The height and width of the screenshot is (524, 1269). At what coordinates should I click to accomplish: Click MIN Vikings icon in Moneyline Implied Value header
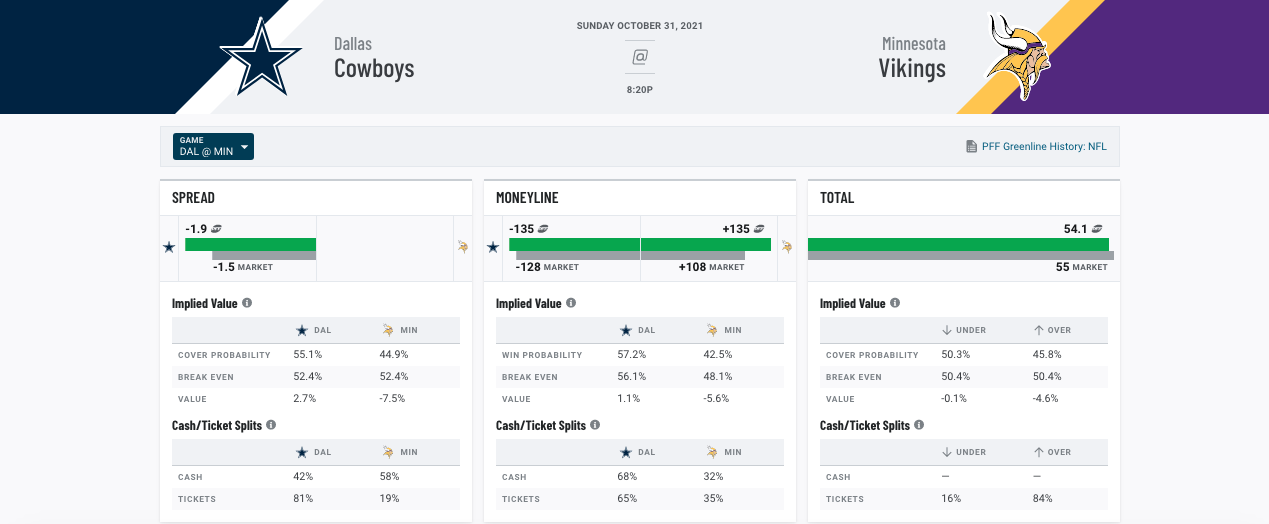(711, 330)
